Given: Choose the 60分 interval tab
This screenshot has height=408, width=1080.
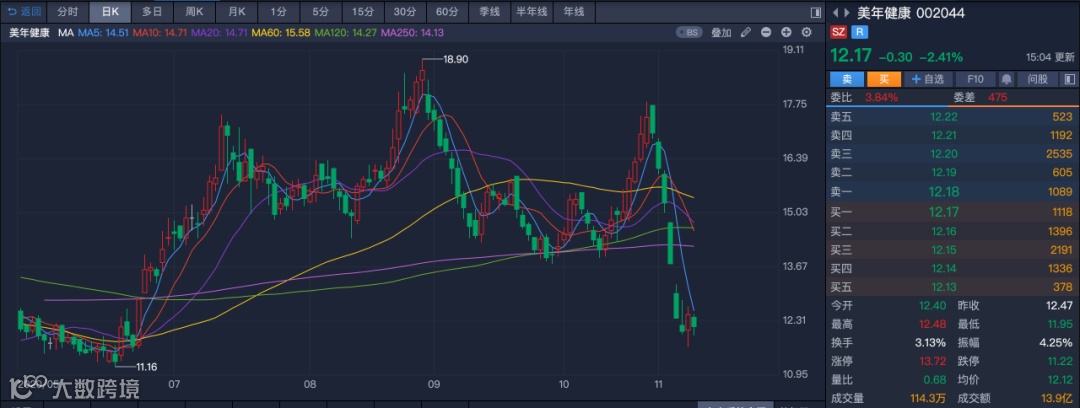Looking at the screenshot, I should [447, 12].
